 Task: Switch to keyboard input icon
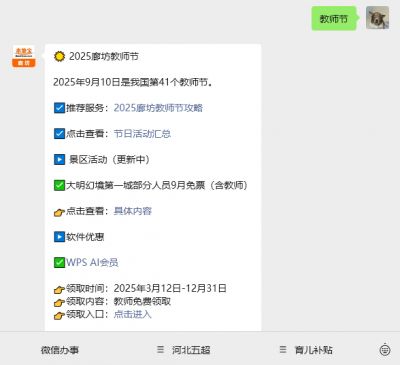coord(385,349)
